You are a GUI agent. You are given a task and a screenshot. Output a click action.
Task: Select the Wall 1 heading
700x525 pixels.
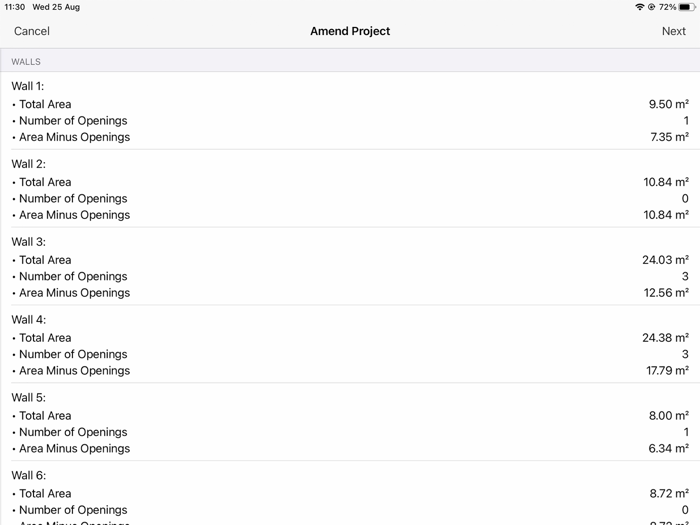pos(28,86)
